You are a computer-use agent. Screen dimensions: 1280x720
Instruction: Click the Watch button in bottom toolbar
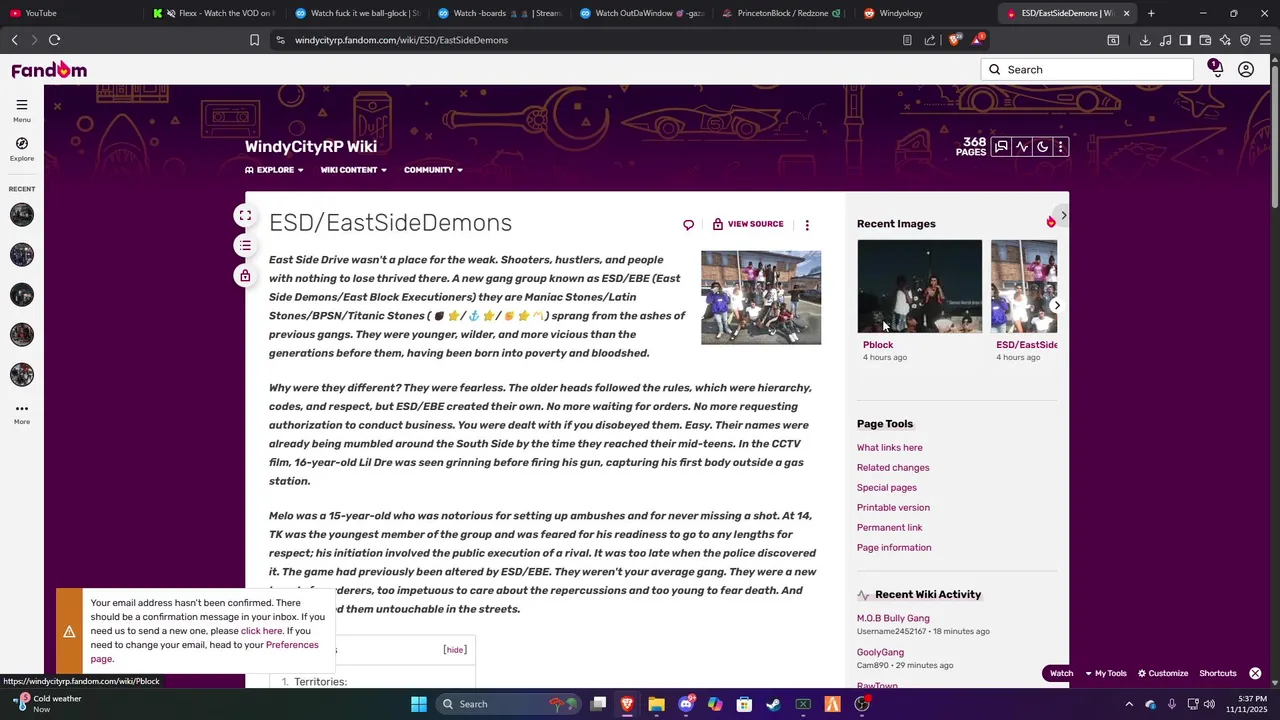[x=1061, y=674]
